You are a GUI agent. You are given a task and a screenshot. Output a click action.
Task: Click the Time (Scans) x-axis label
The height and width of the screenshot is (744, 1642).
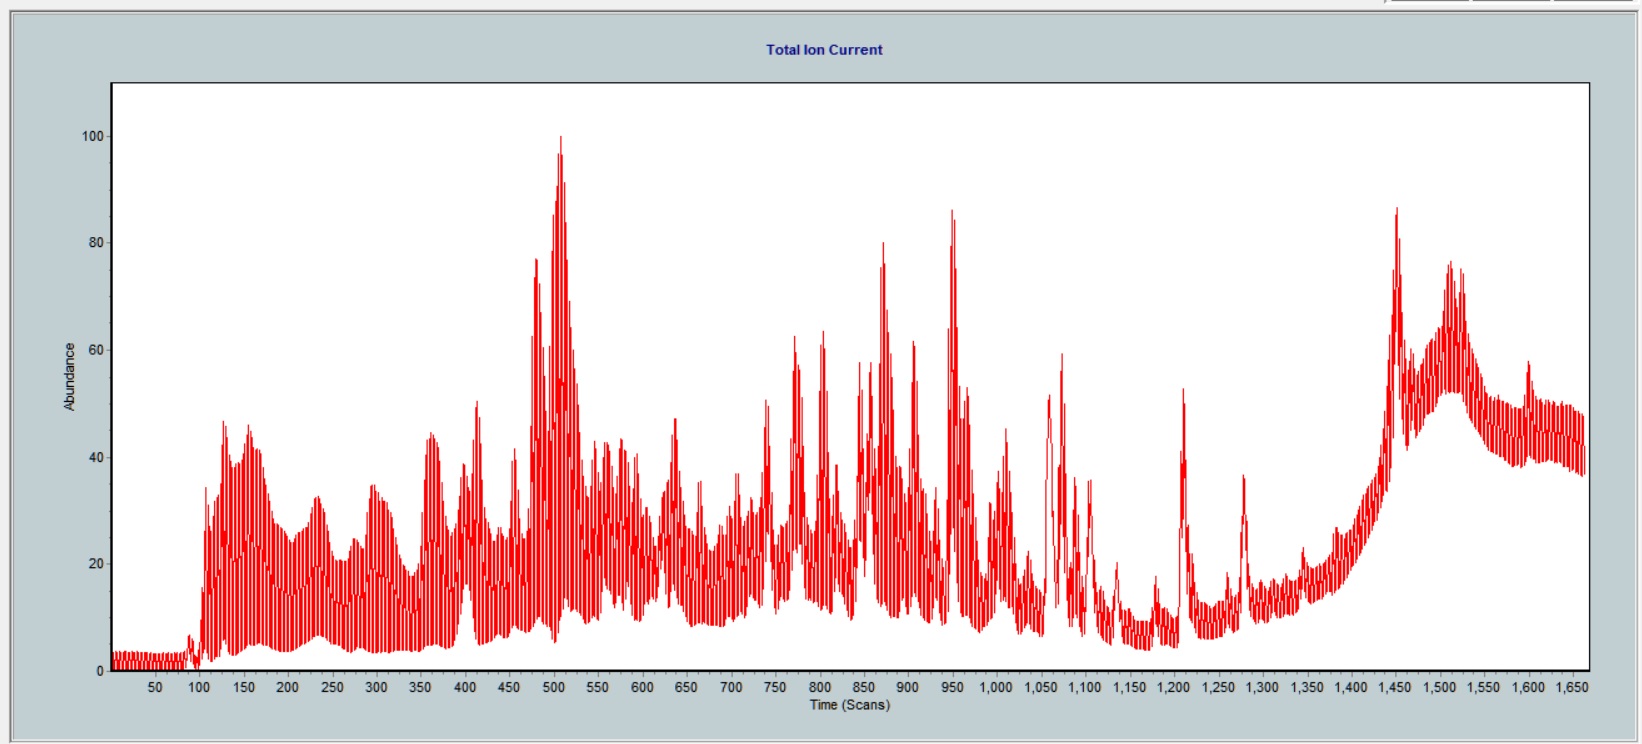[849, 705]
